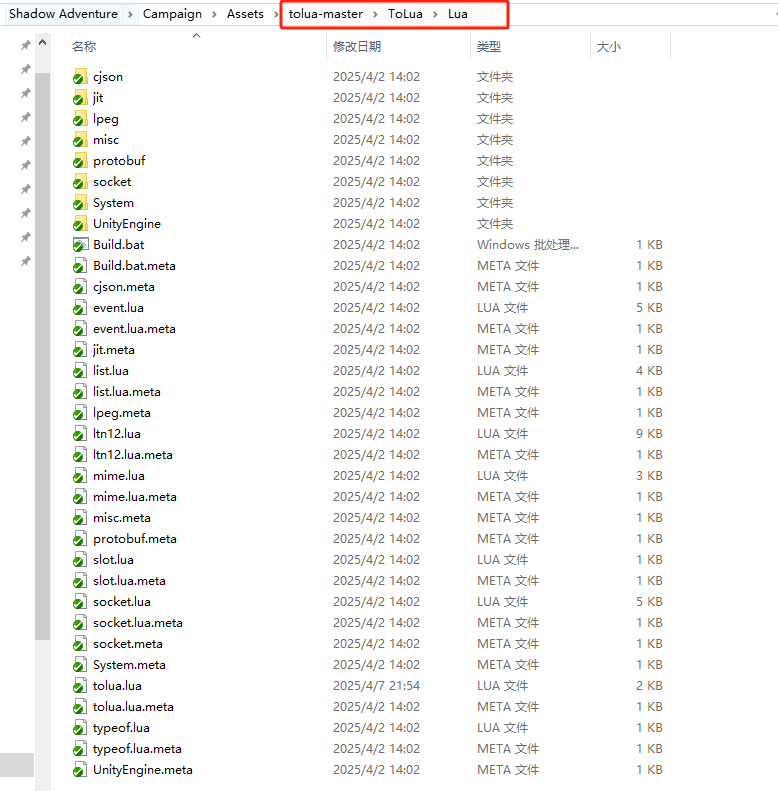Click the tolua.lua file icon
Image resolution: width=778 pixels, height=791 pixels.
coord(80,686)
